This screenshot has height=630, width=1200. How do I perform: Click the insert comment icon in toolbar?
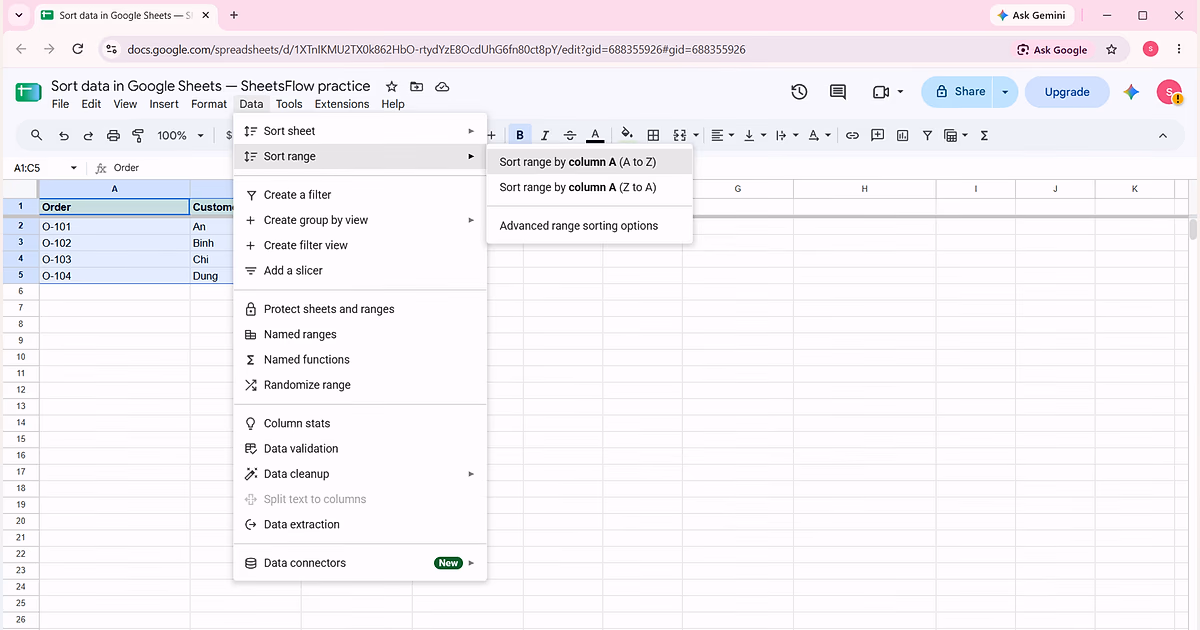[877, 135]
